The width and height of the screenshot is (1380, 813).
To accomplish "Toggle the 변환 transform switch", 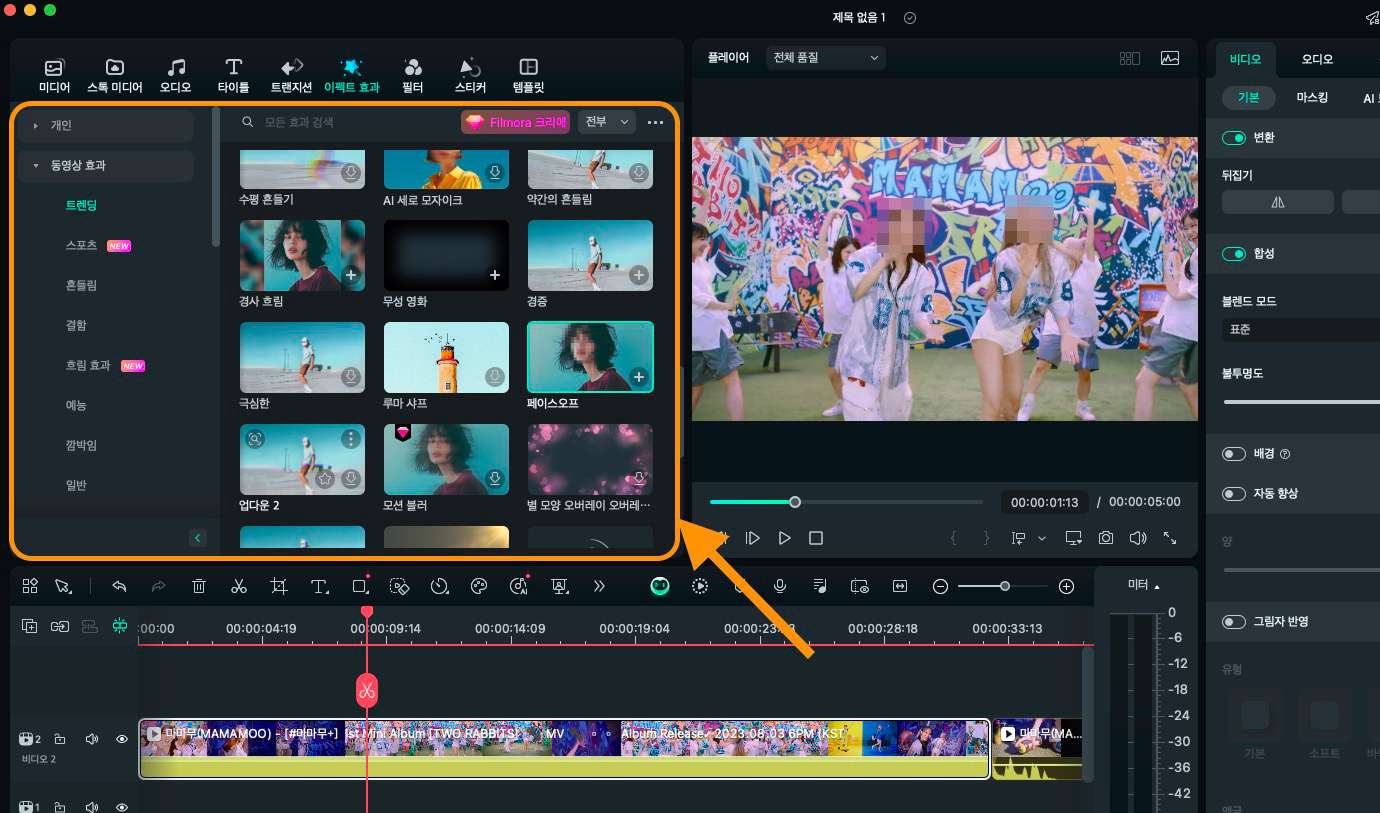I will tap(1234, 138).
